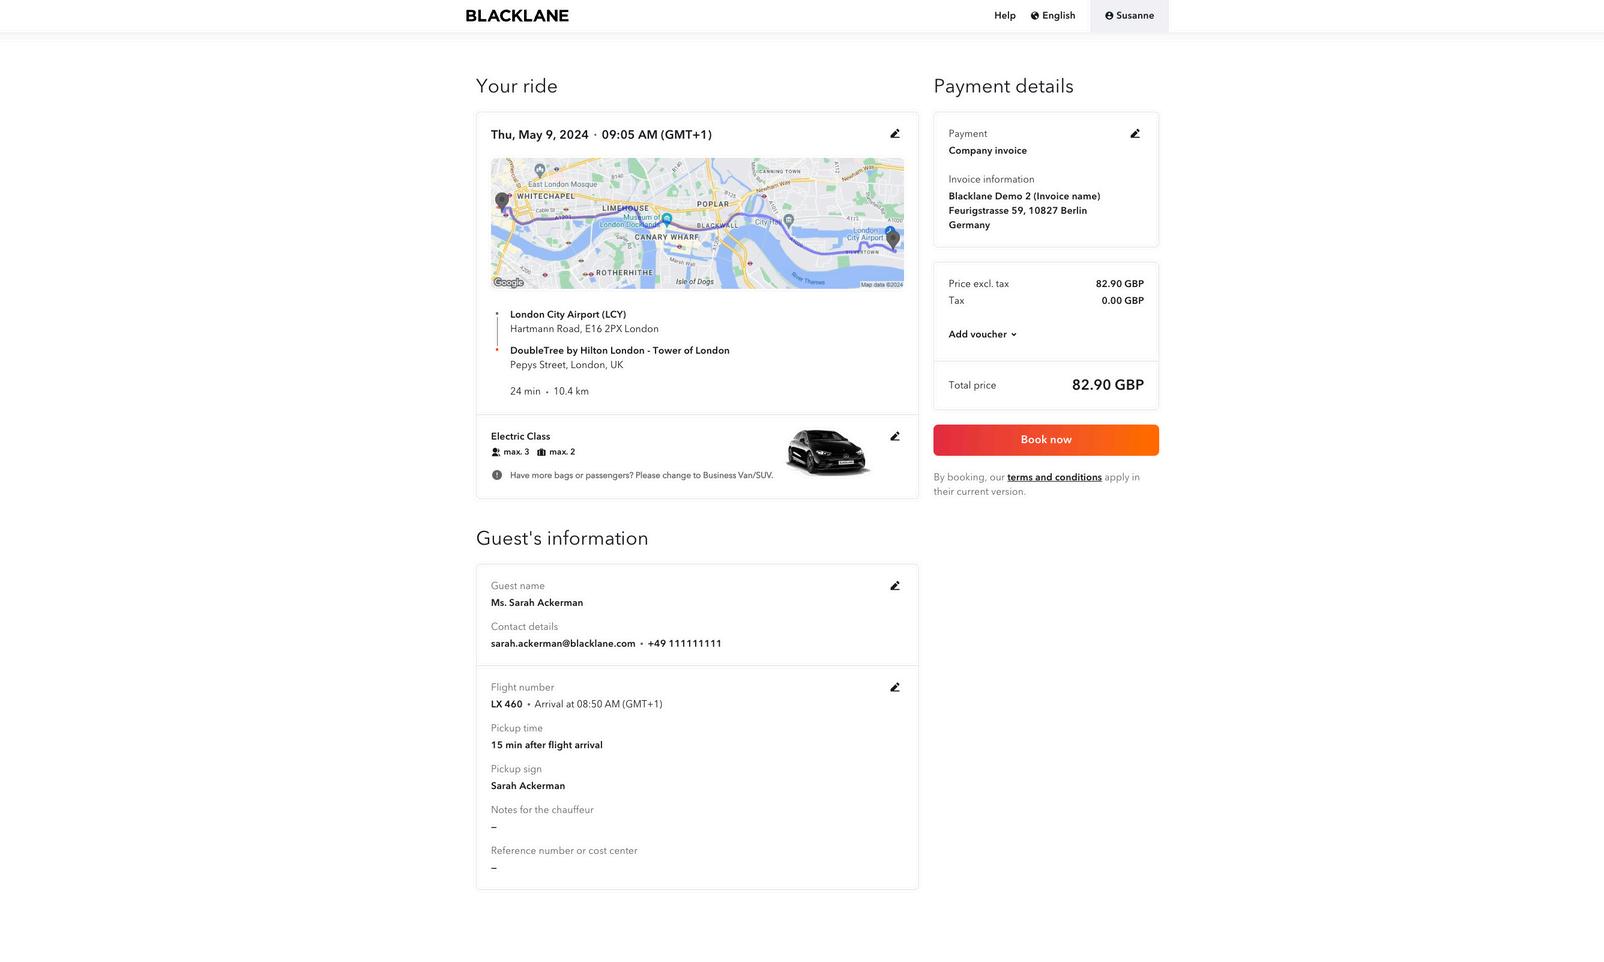Edit the flight number information
1604x962 pixels.
pyautogui.click(x=895, y=688)
